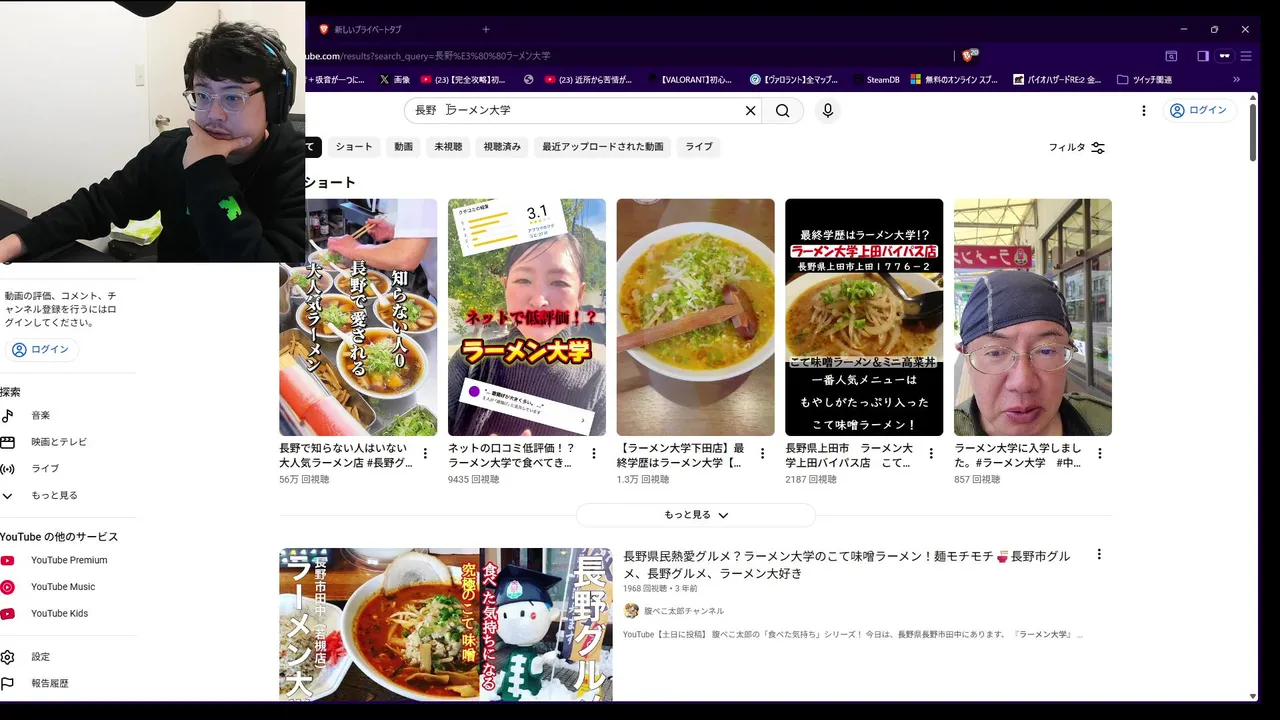Open the 腹ぺこ太郎チャンネル channel link
This screenshot has height=720, width=1280.
point(684,611)
